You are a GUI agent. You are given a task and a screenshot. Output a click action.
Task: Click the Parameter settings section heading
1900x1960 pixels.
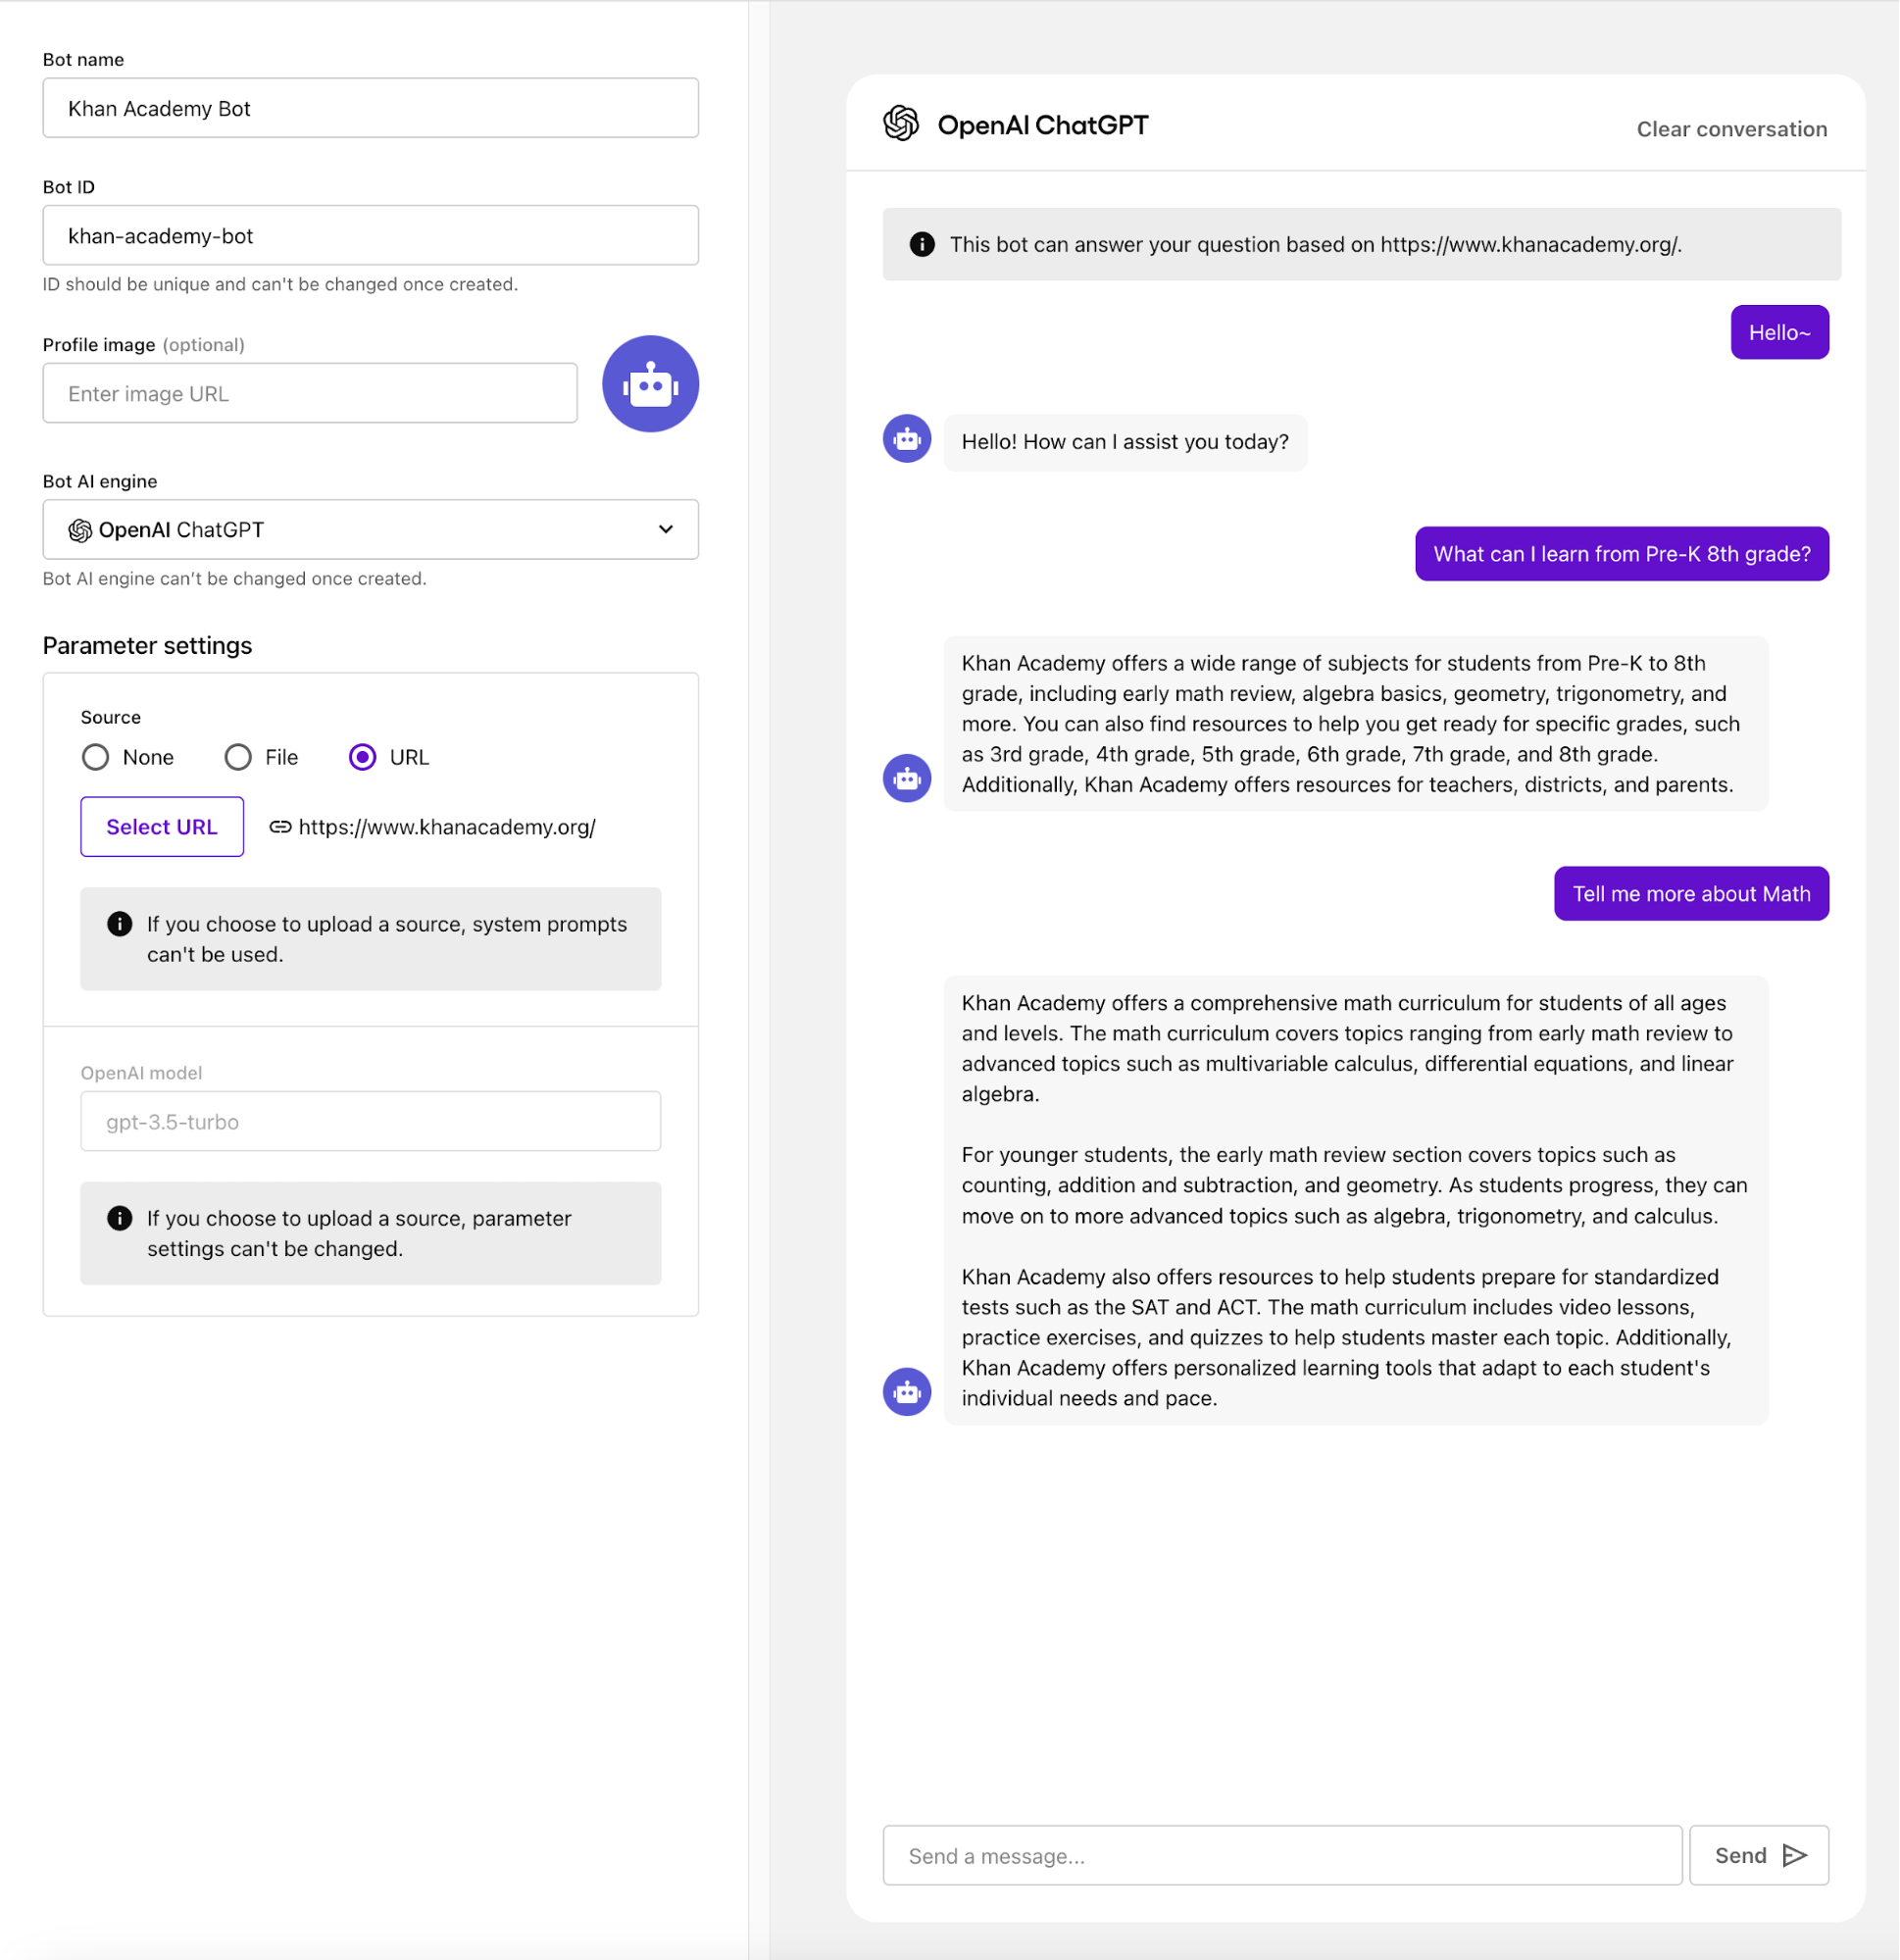click(147, 645)
